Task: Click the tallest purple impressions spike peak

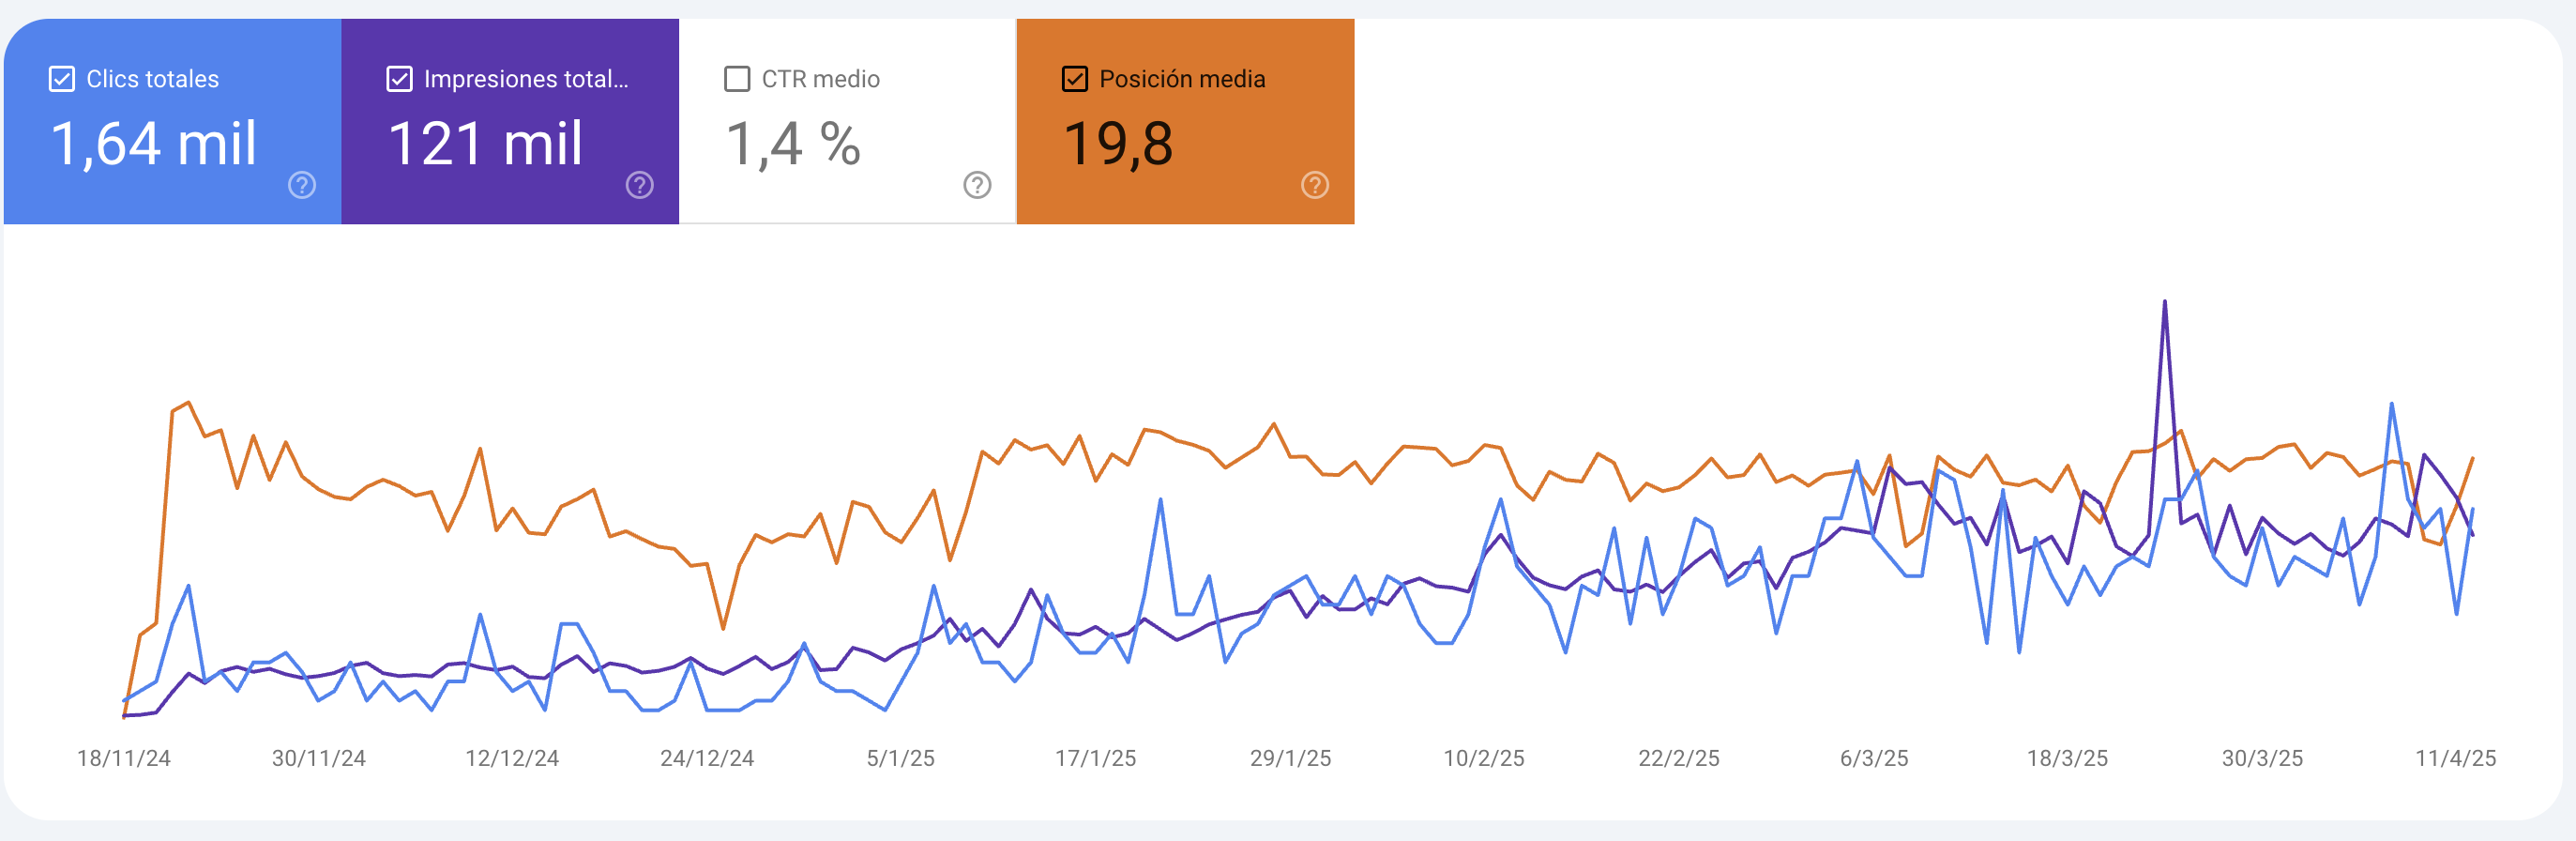Action: (x=2165, y=301)
